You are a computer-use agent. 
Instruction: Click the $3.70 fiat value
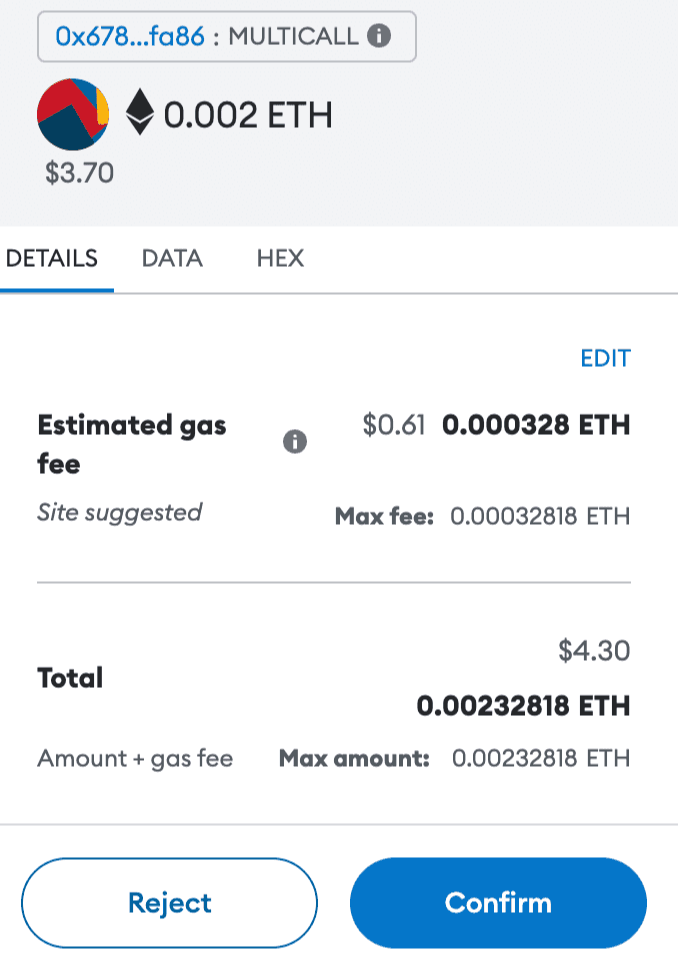pos(79,174)
